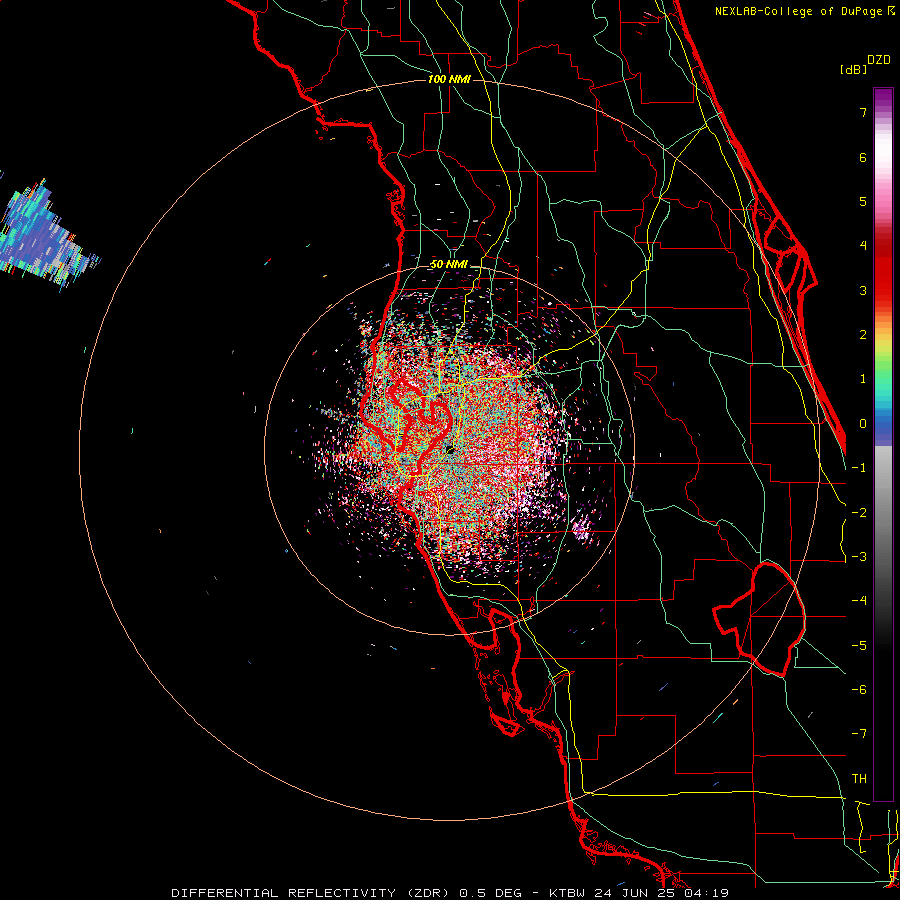The height and width of the screenshot is (900, 900).
Task: Click the KTBW station identifier
Action: coord(565,893)
